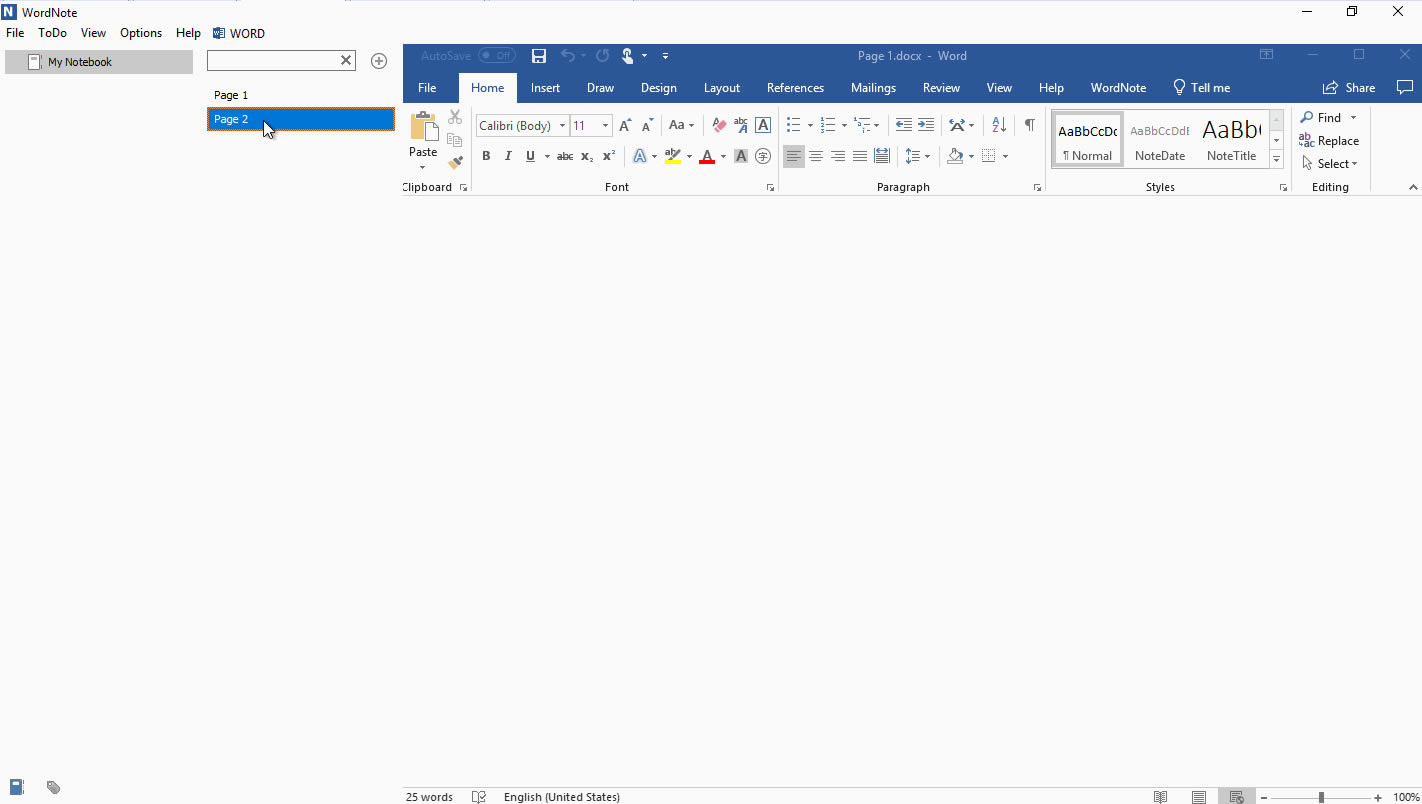Toggle Italic formatting

[508, 156]
